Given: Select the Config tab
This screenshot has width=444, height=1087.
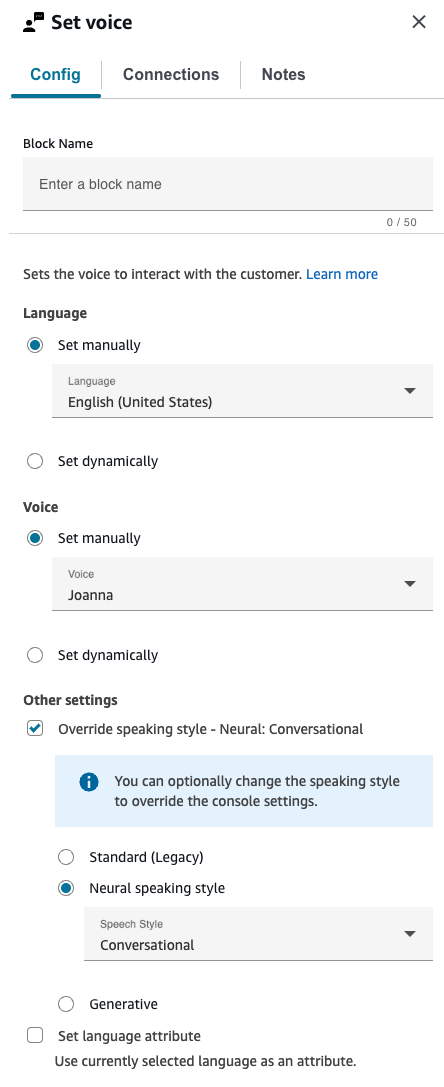Looking at the screenshot, I should point(56,74).
